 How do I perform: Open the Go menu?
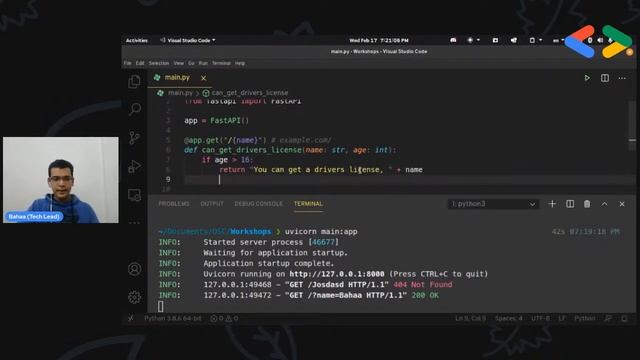[x=191, y=63]
